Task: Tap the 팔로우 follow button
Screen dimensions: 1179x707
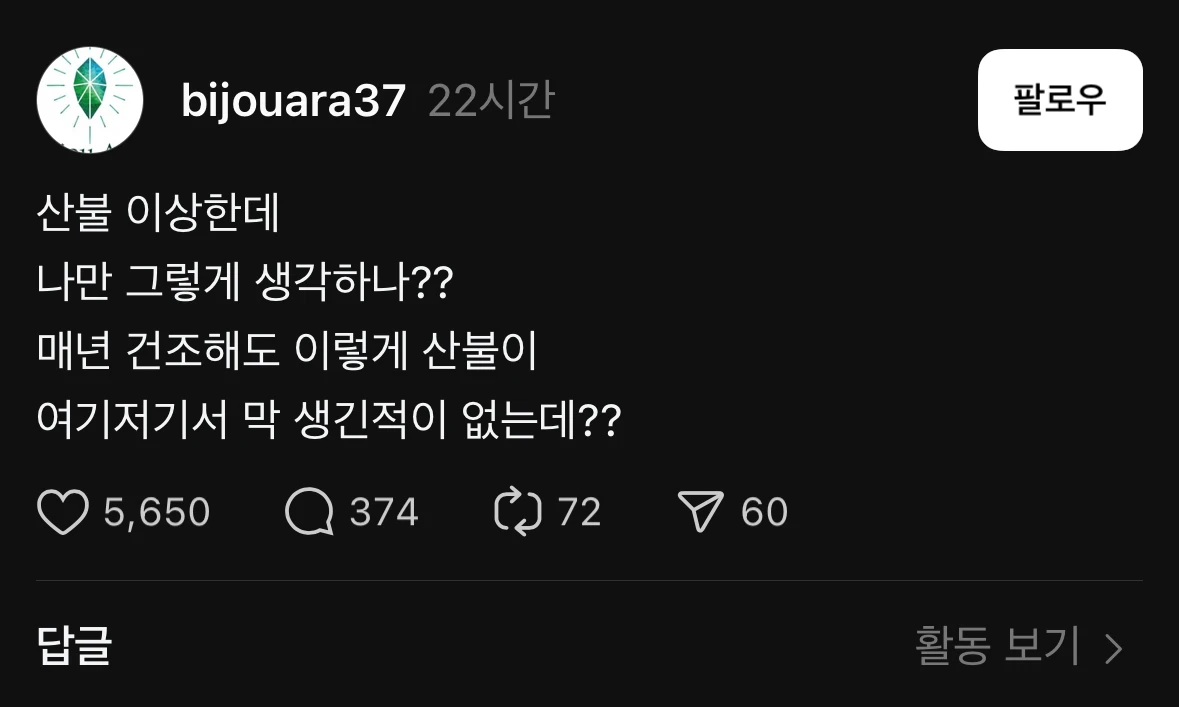Action: pos(1060,100)
